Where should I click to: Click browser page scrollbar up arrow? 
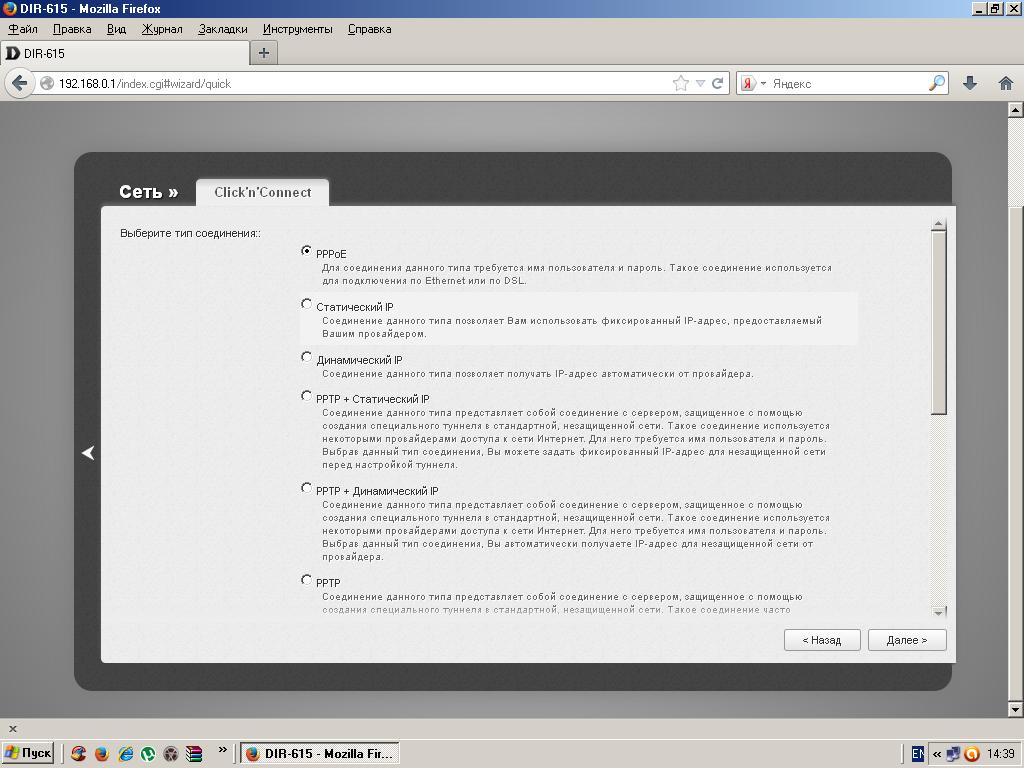1015,110
